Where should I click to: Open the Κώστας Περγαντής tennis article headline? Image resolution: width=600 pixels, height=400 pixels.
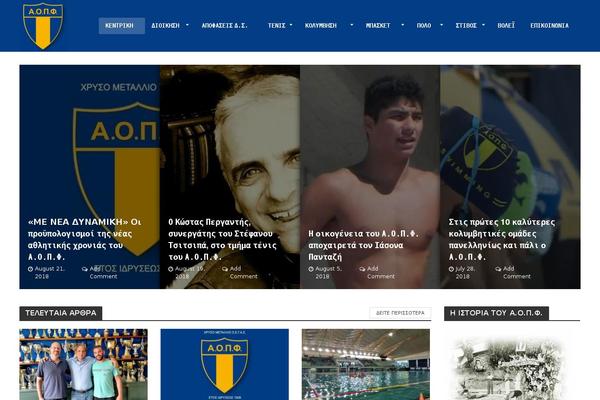click(222, 239)
